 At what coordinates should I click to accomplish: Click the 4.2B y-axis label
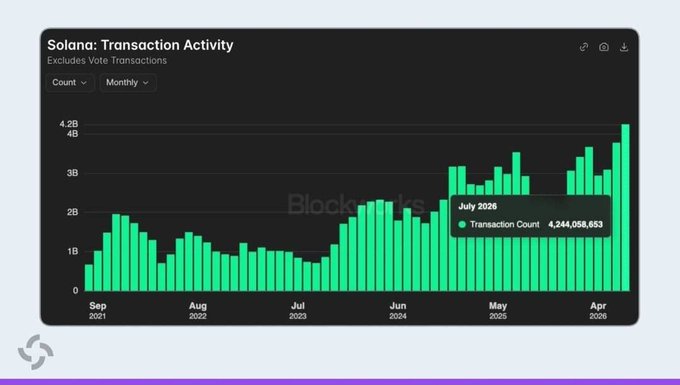point(69,124)
